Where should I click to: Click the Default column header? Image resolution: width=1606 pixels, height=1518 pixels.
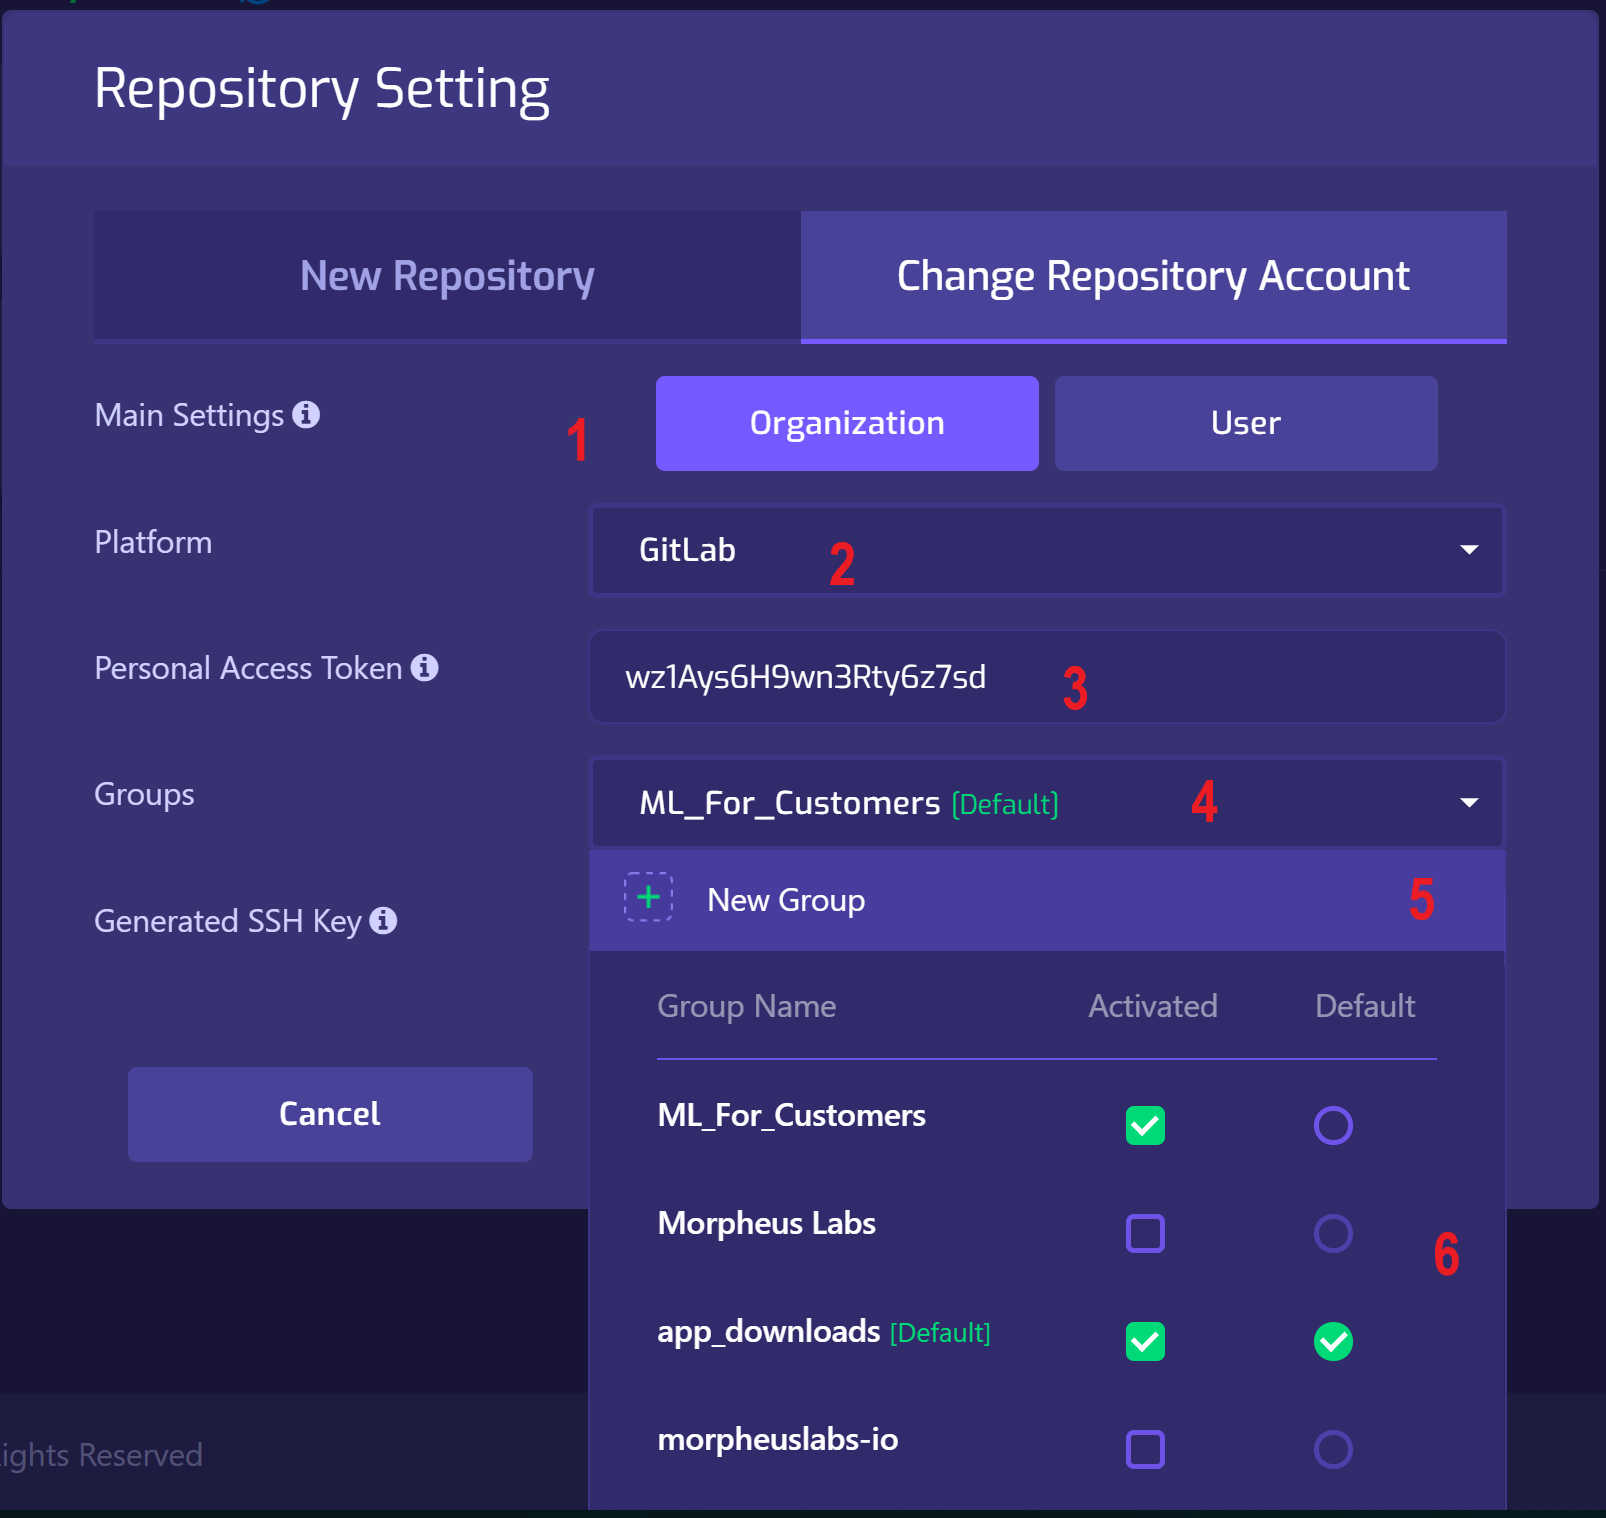tap(1365, 1006)
